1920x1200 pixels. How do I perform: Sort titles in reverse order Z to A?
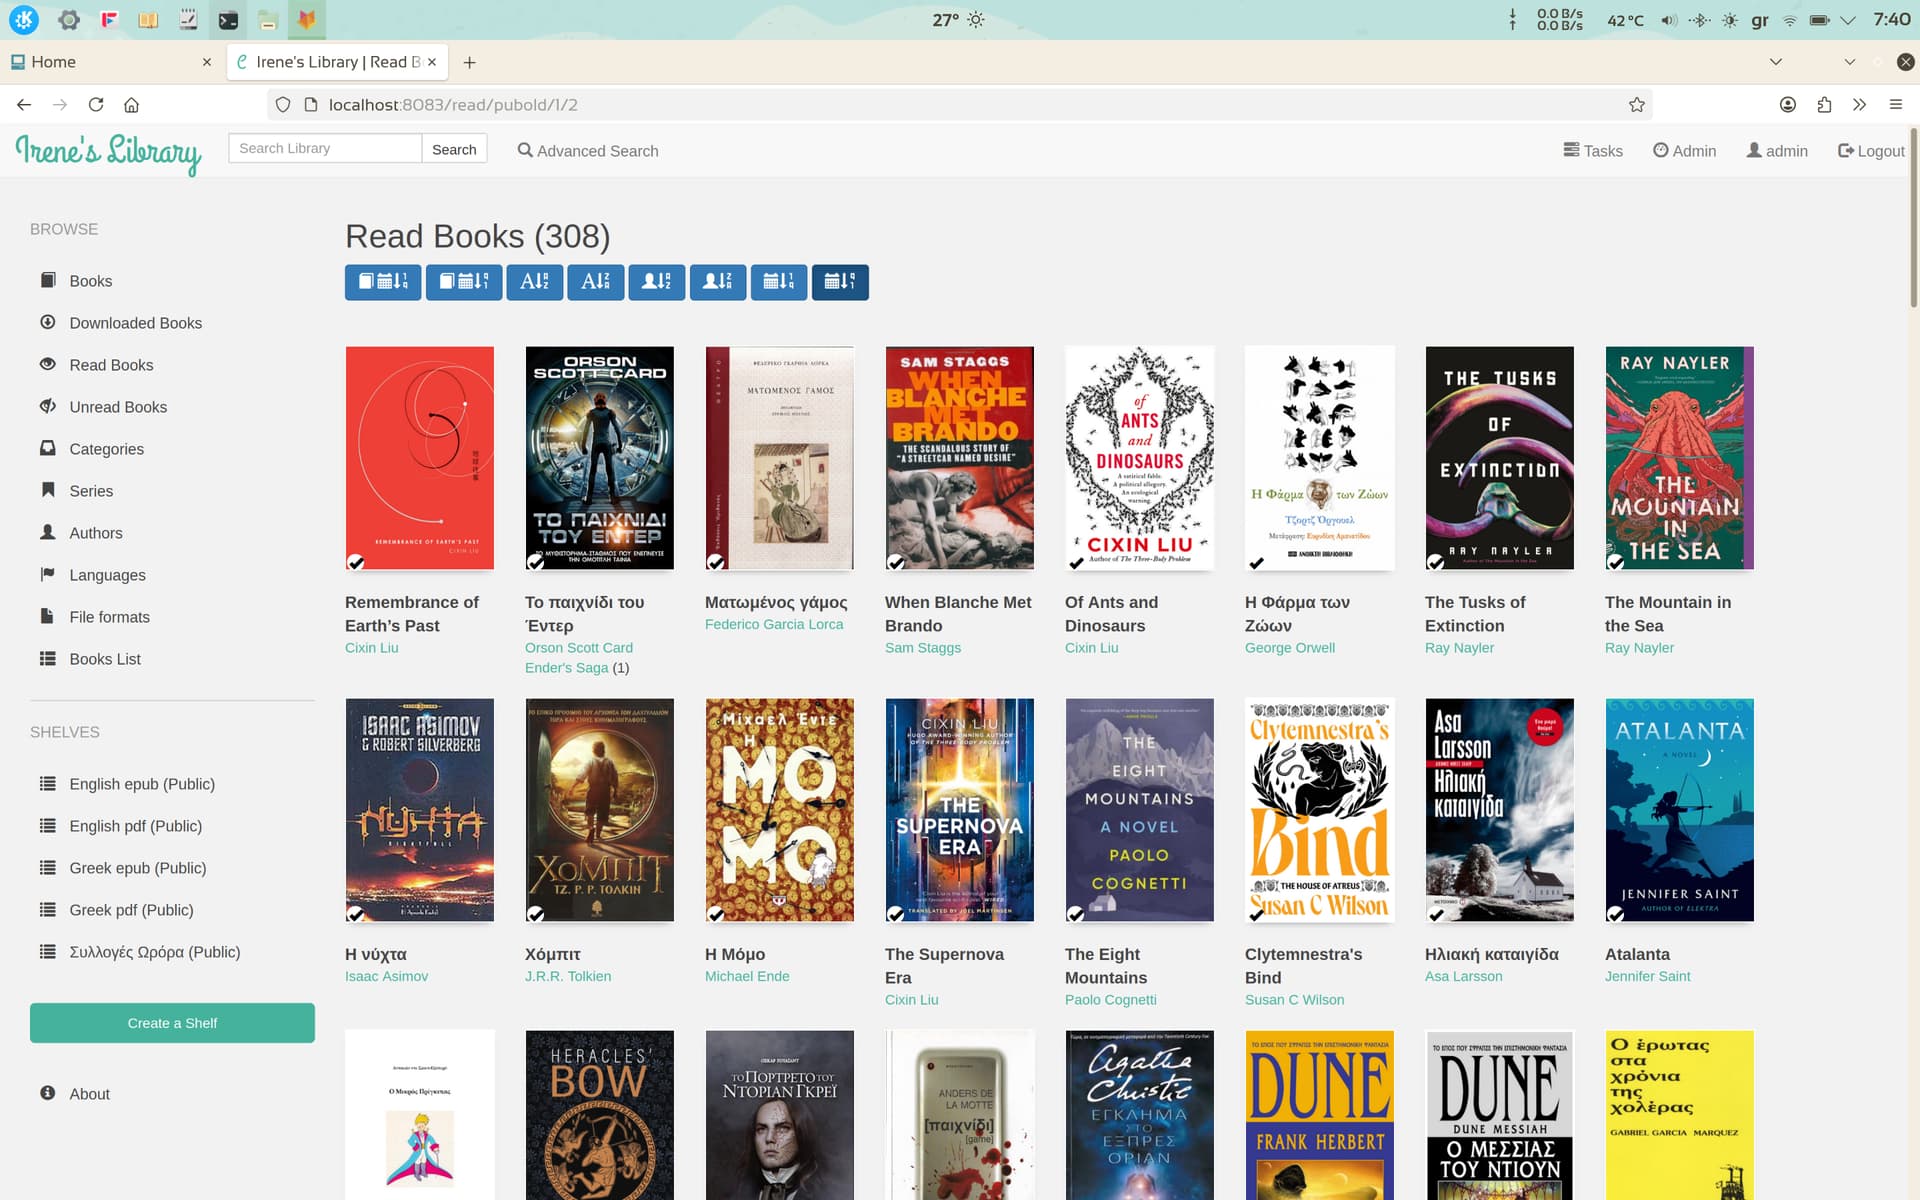[596, 282]
